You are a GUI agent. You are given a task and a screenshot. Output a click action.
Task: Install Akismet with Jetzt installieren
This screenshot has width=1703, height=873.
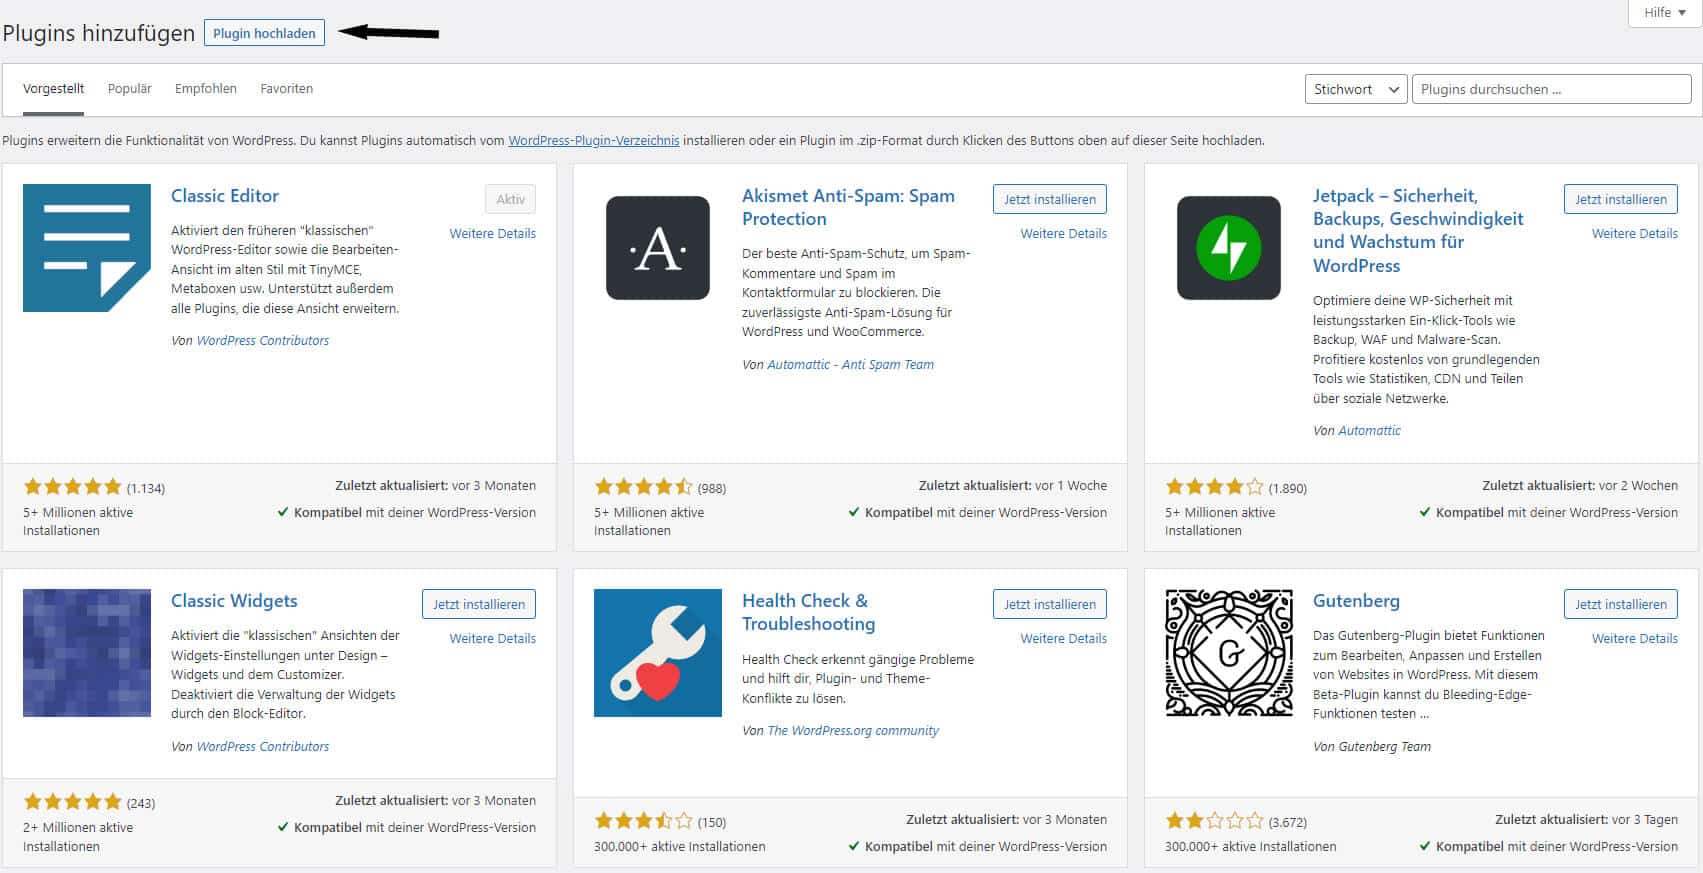(x=1050, y=199)
